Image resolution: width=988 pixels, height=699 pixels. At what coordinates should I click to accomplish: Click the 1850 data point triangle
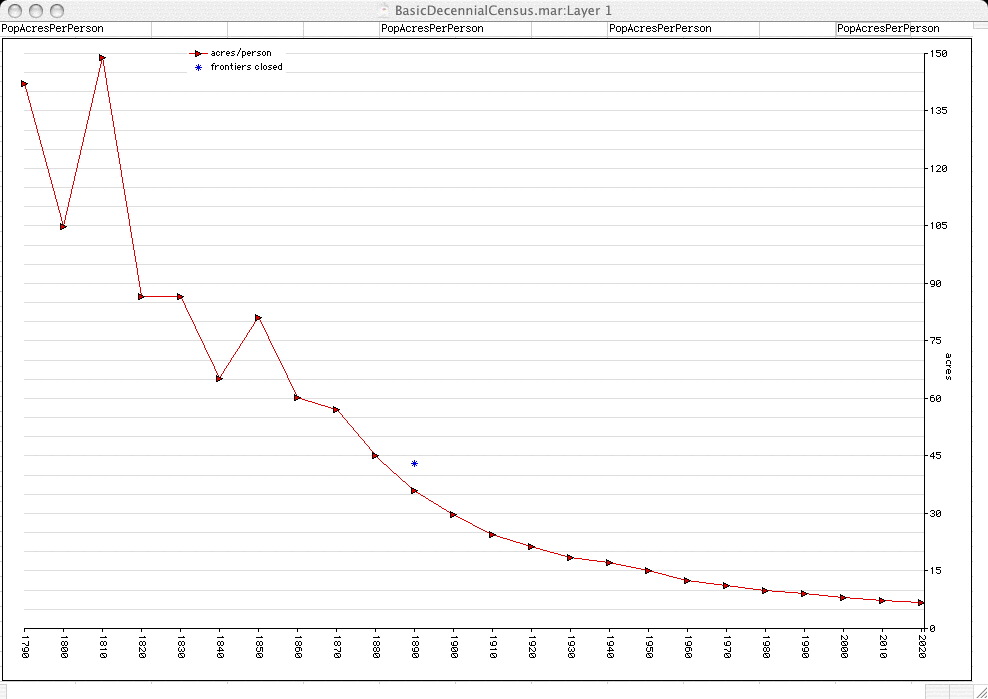[258, 318]
